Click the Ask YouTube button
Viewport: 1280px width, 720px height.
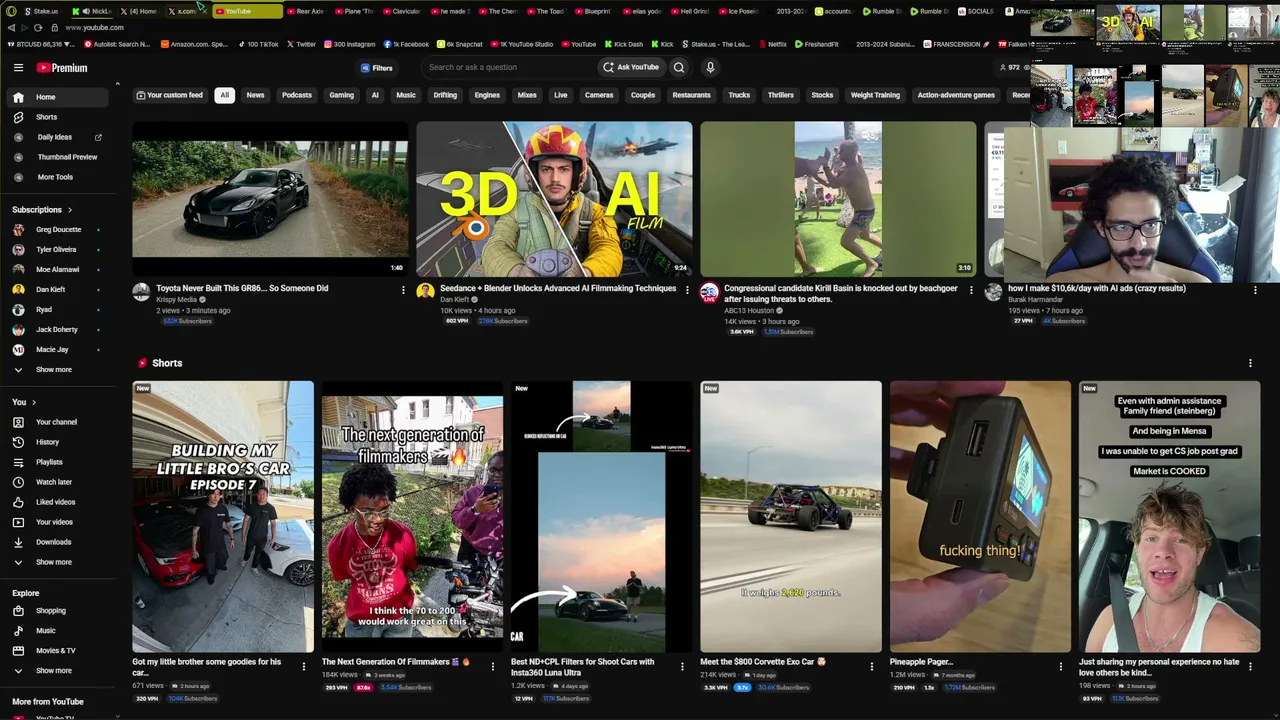click(631, 67)
